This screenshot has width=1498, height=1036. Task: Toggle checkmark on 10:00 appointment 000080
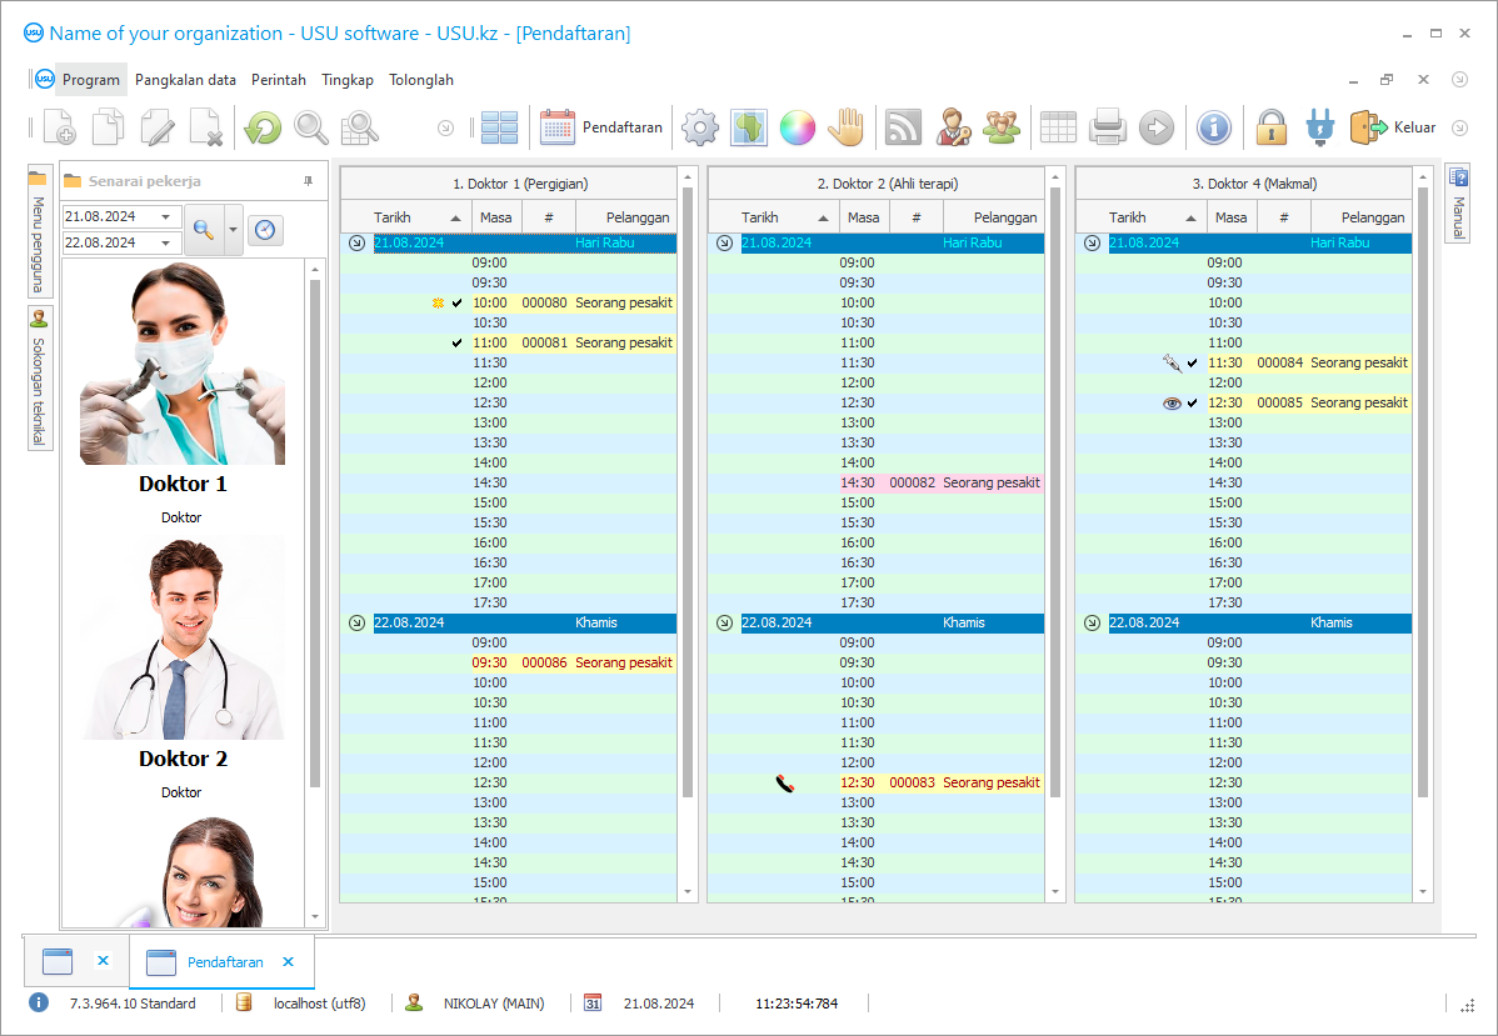pos(457,303)
